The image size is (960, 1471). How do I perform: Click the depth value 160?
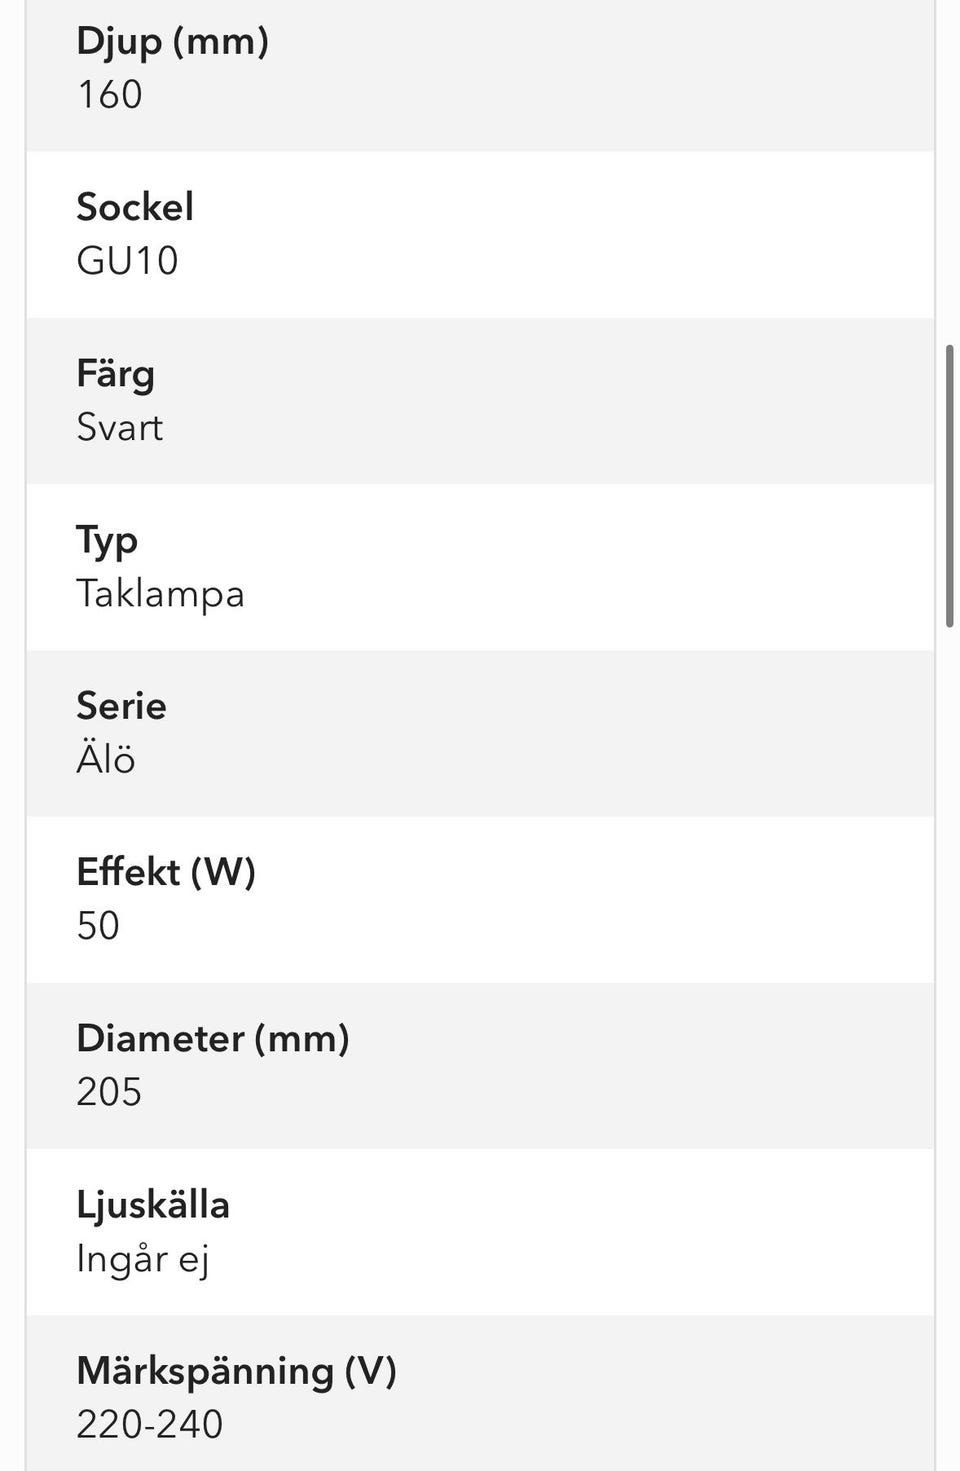(110, 95)
